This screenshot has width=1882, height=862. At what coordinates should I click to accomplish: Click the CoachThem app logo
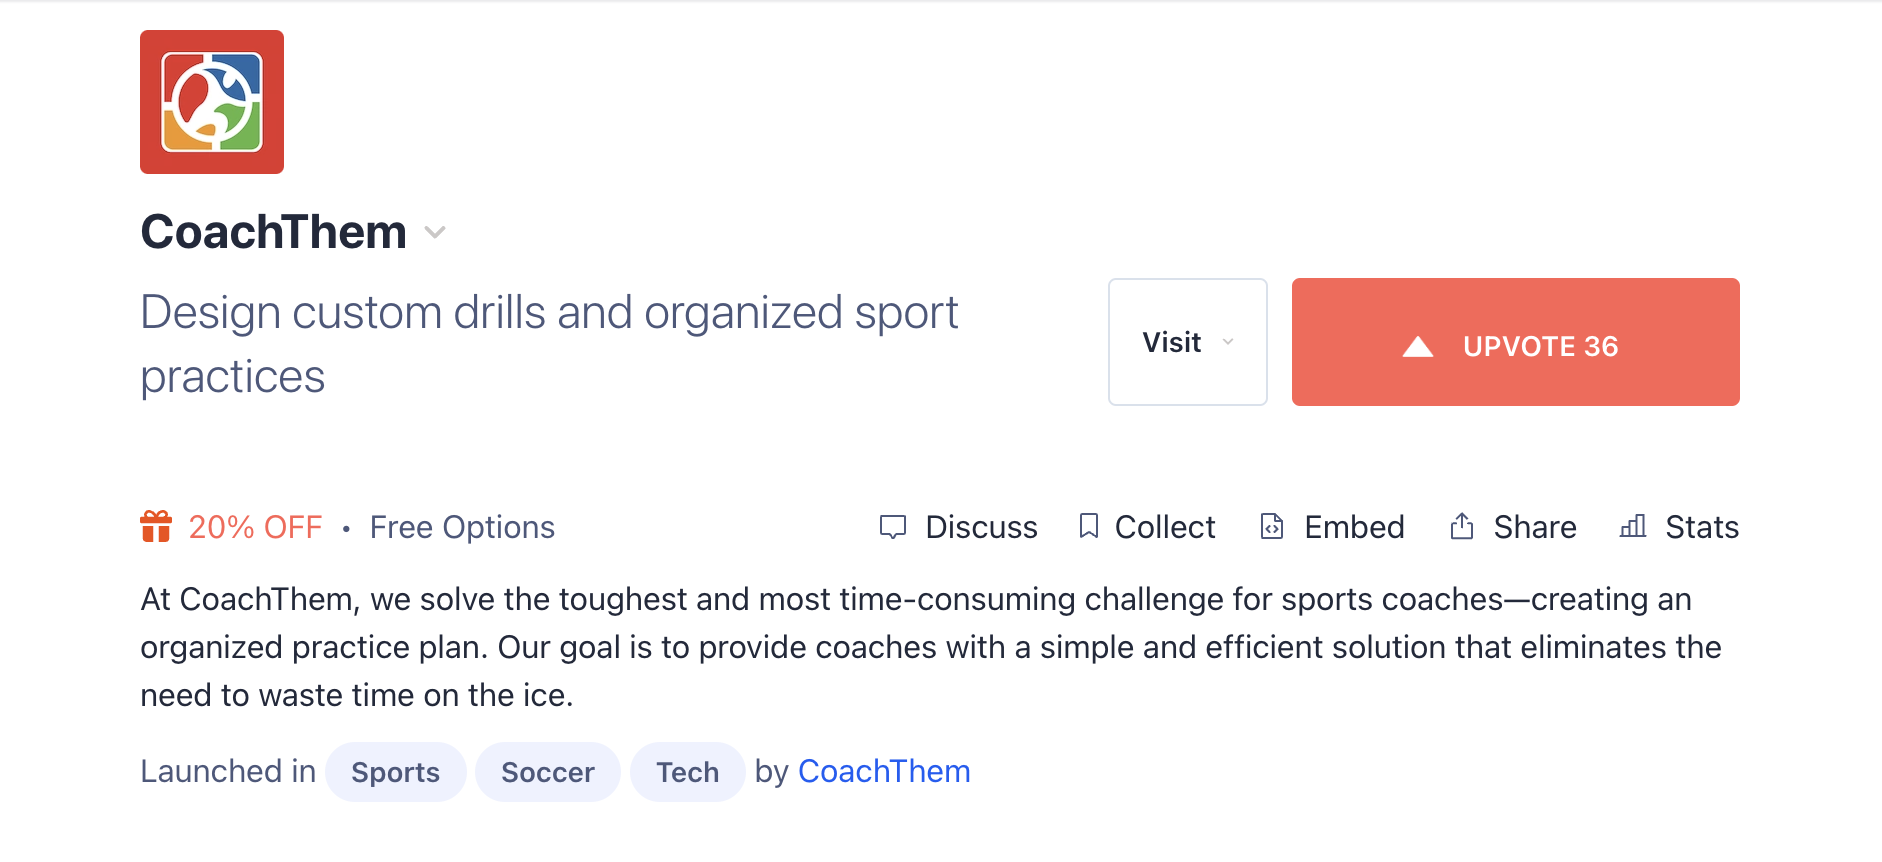click(x=211, y=102)
